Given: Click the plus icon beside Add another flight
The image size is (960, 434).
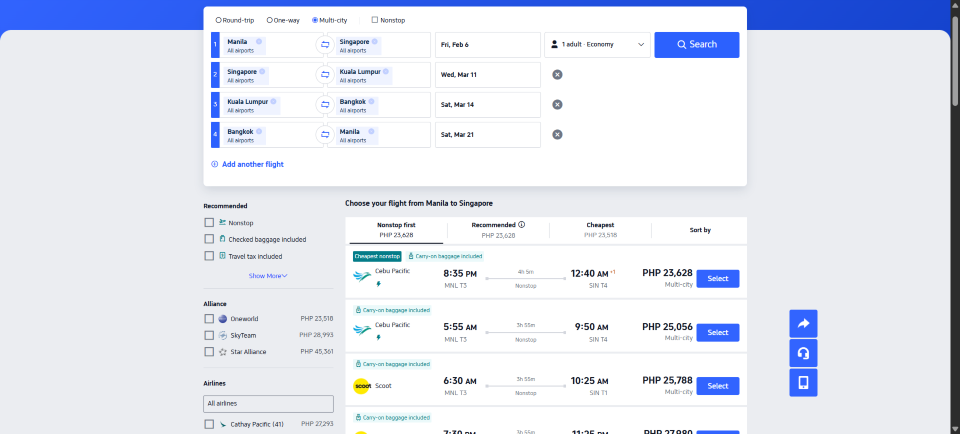Looking at the screenshot, I should click(214, 164).
